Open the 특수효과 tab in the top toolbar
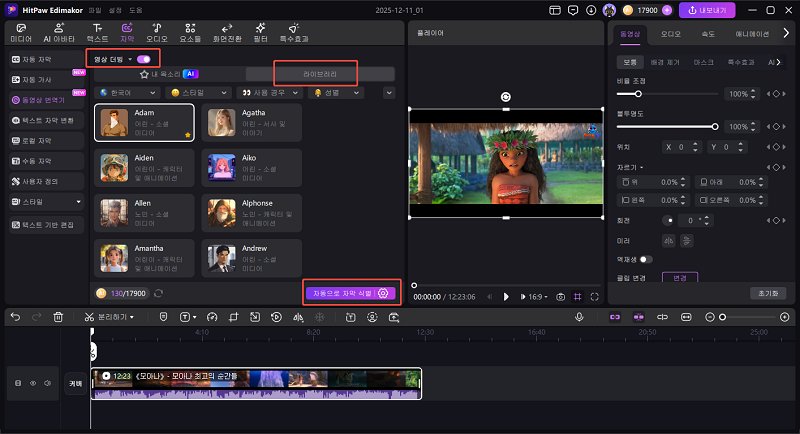The width and height of the screenshot is (800, 434). coord(294,33)
